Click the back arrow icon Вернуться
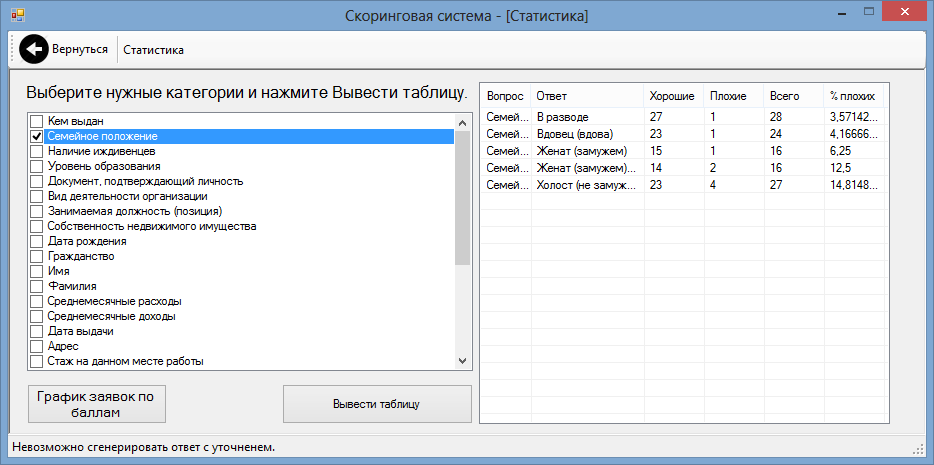This screenshot has width=934, height=465. (33, 49)
